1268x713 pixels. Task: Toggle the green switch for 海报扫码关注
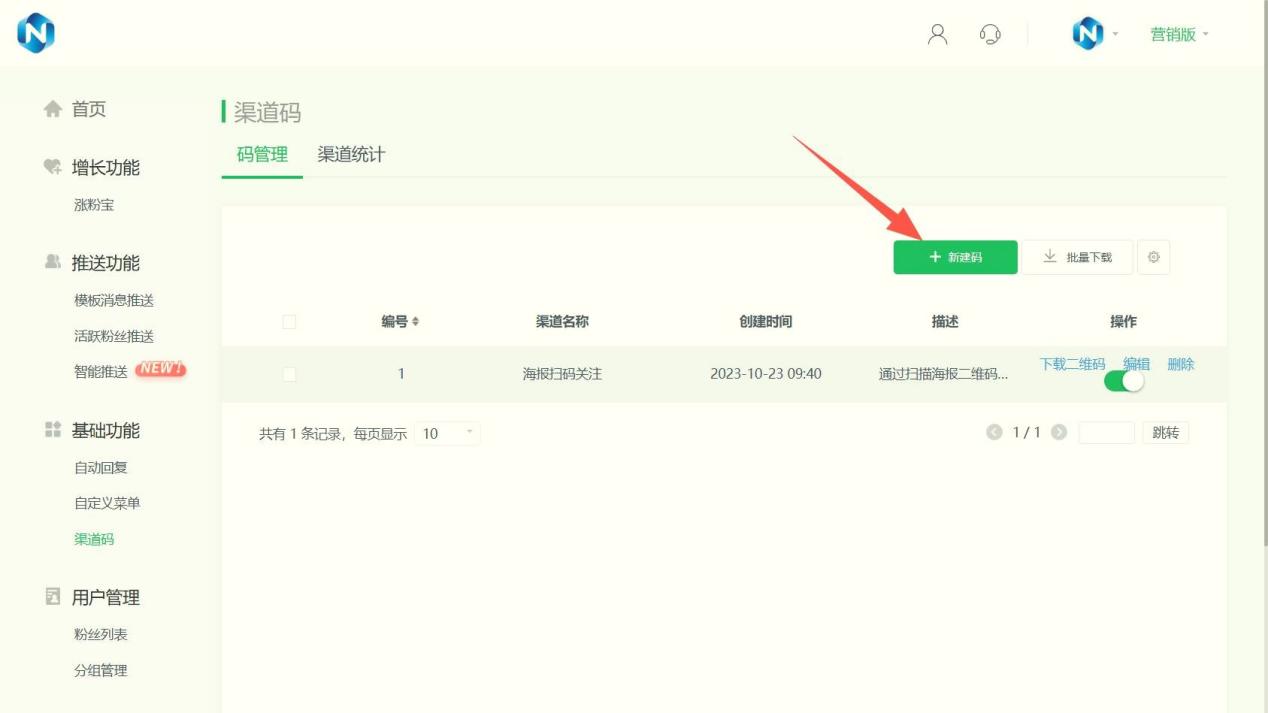[1124, 381]
